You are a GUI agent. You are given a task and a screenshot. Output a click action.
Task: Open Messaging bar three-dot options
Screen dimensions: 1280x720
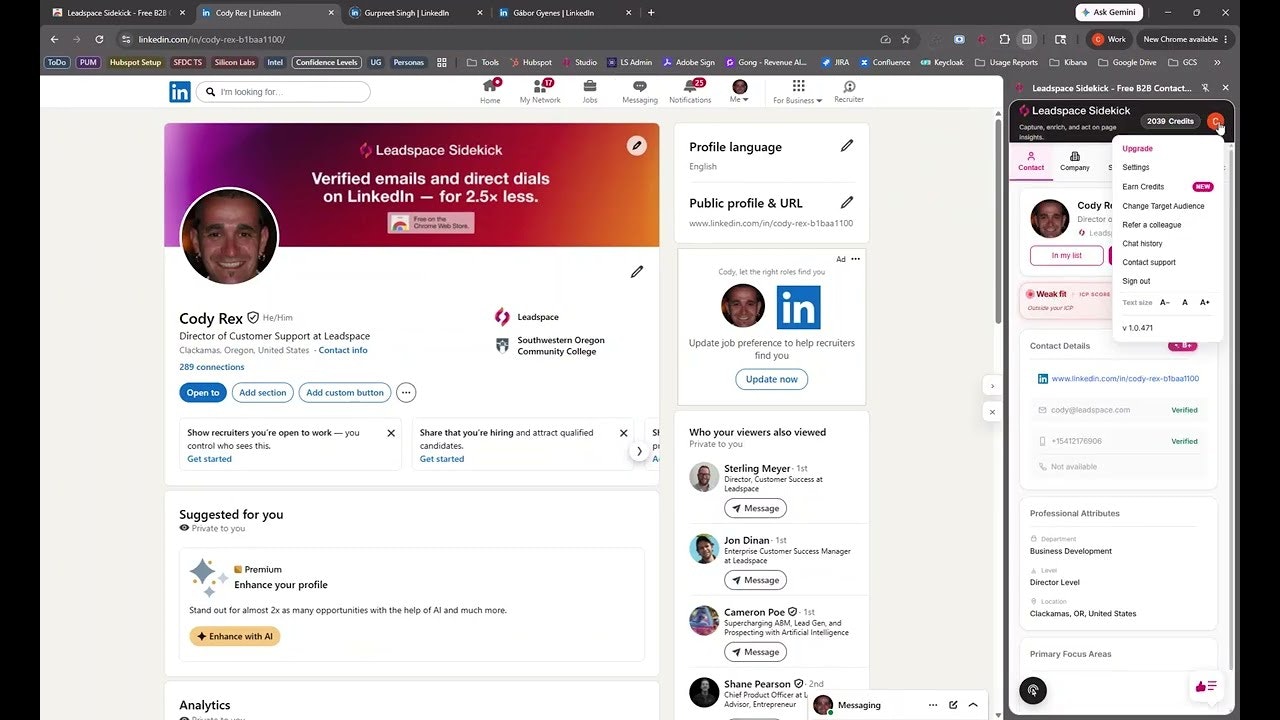(x=933, y=705)
